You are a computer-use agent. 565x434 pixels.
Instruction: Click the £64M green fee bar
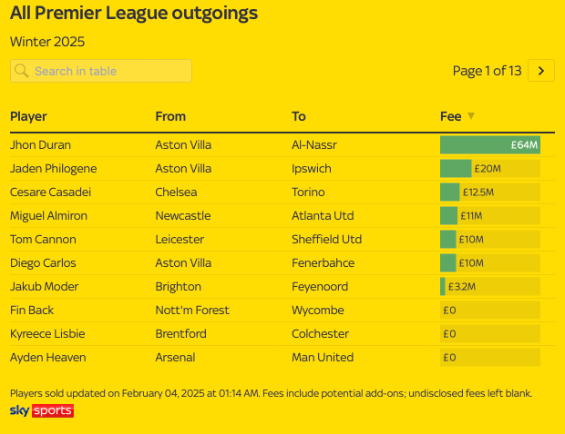(490, 145)
